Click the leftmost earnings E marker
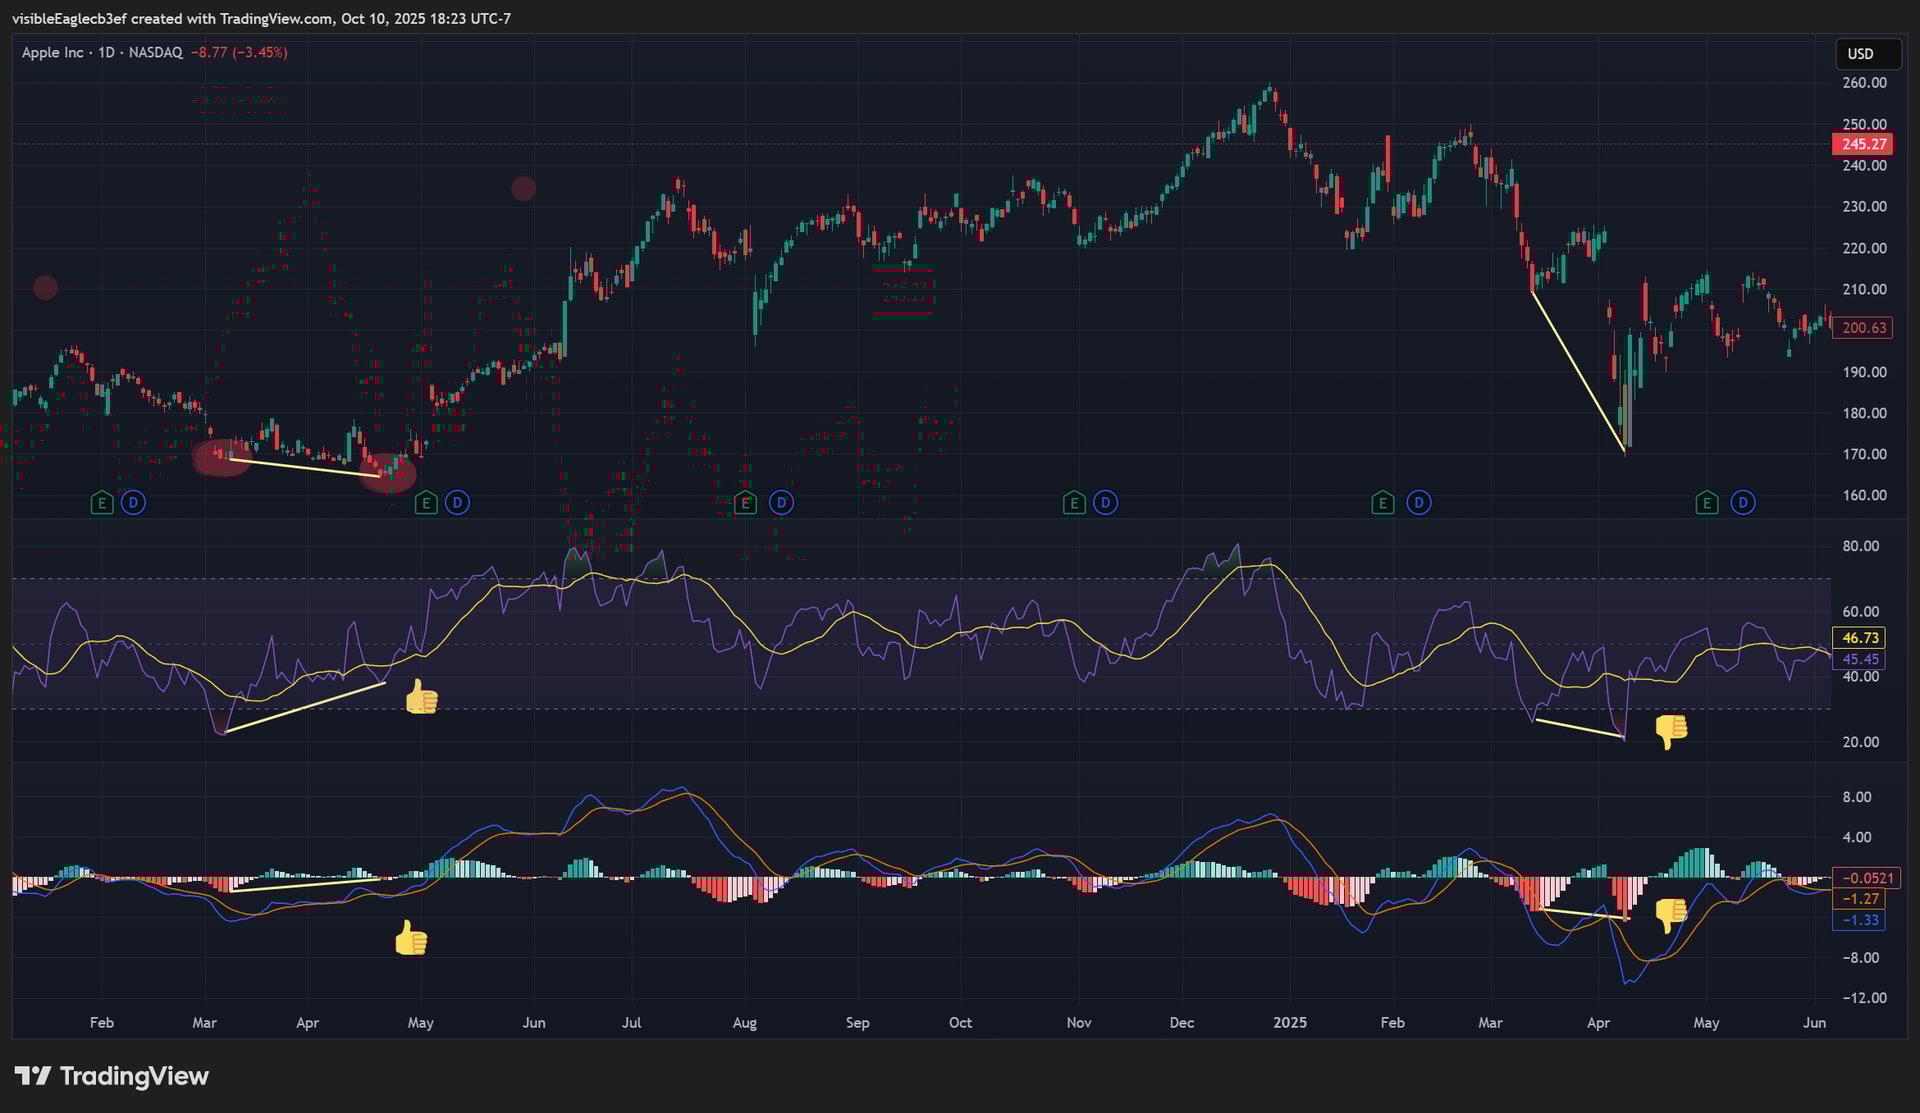 101,503
